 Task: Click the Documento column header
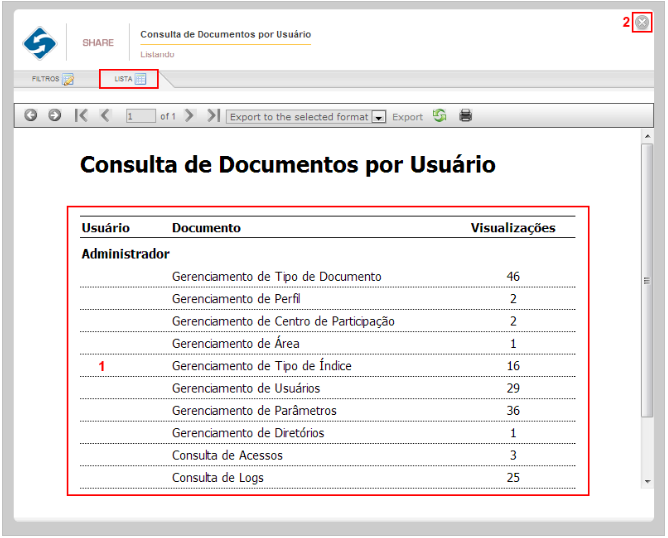click(x=206, y=228)
